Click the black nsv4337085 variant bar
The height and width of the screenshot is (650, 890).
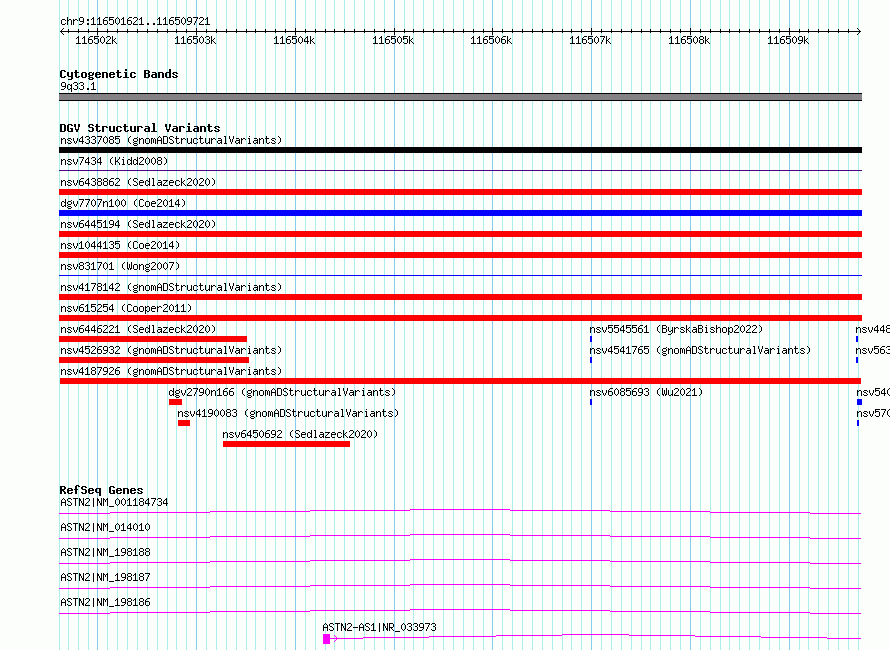tap(460, 150)
